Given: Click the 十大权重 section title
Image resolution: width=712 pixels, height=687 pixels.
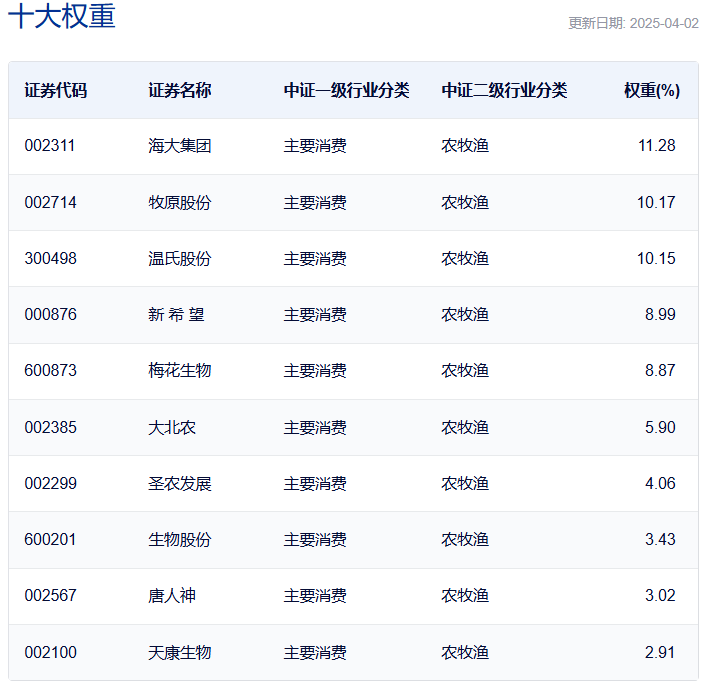Looking at the screenshot, I should [x=62, y=17].
